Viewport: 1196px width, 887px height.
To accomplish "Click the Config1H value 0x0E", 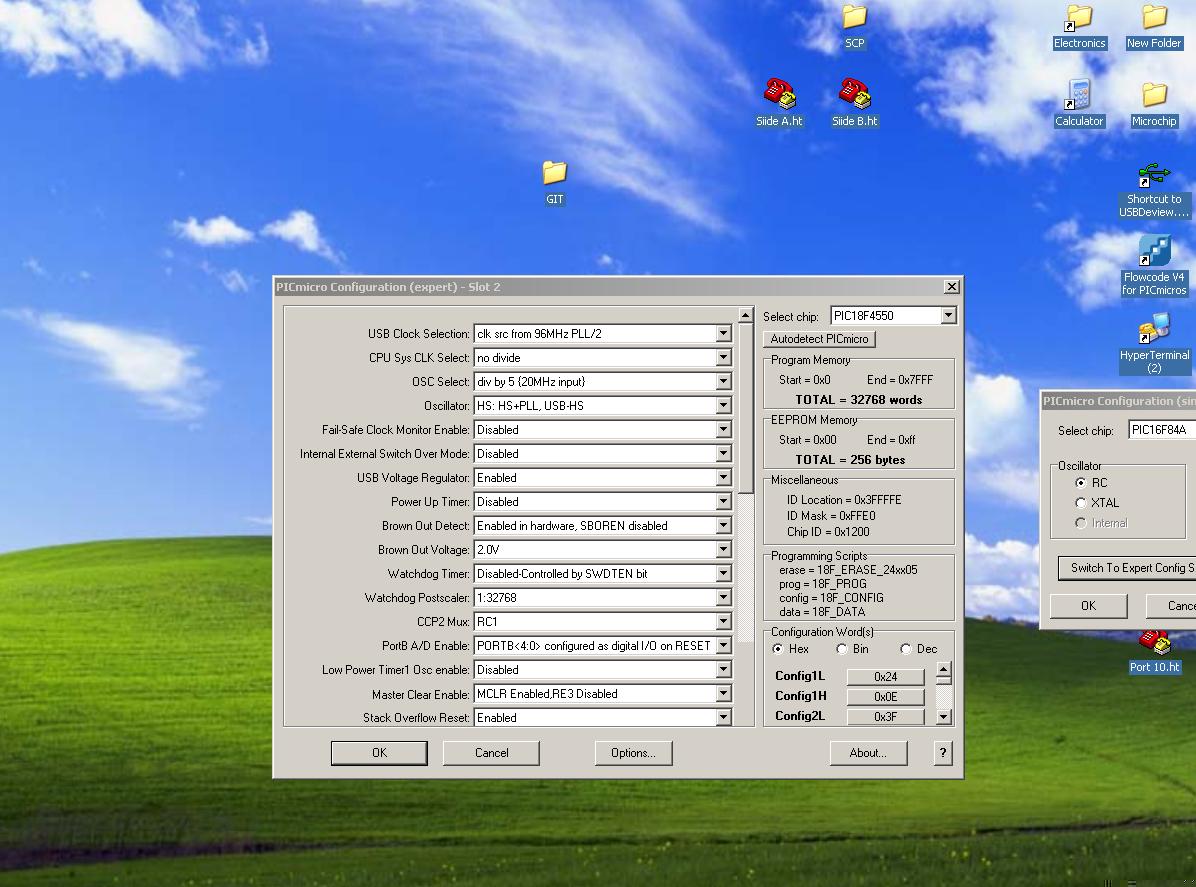I will [886, 696].
